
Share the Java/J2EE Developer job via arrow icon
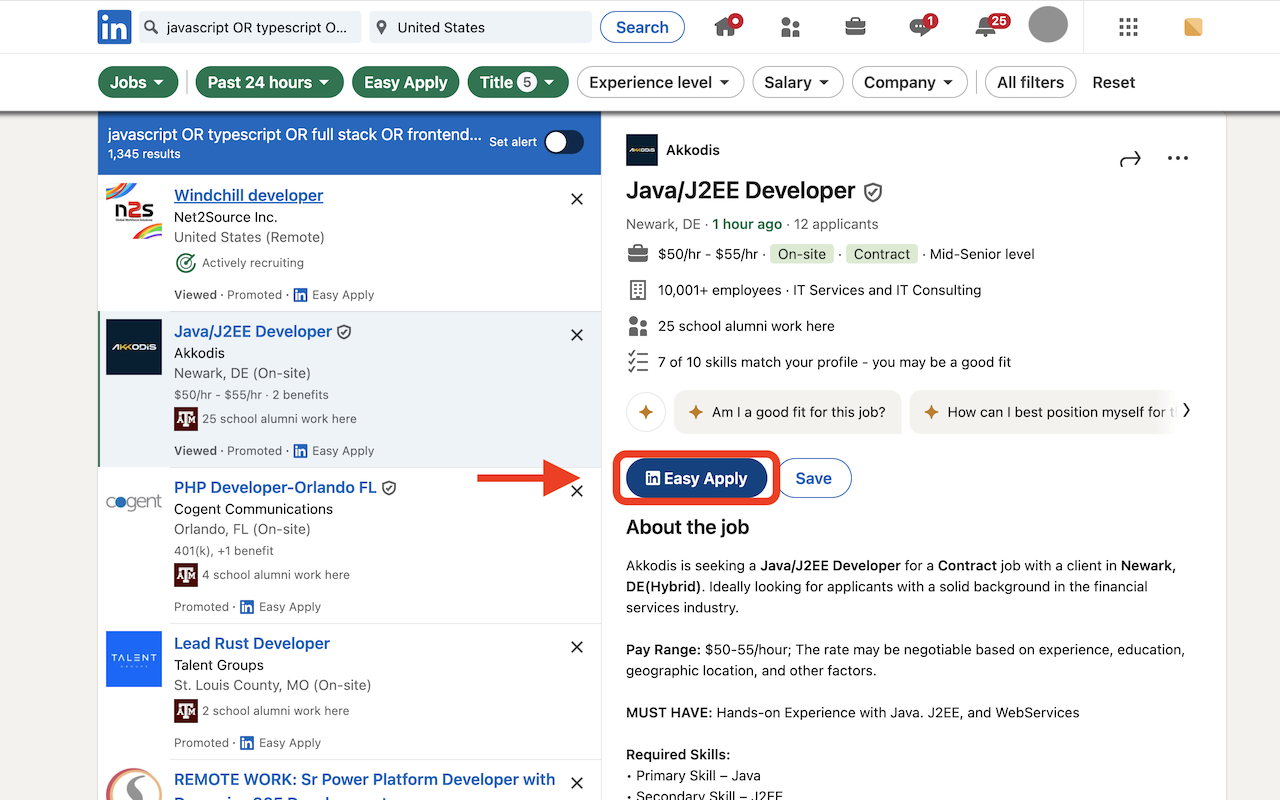pyautogui.click(x=1130, y=158)
